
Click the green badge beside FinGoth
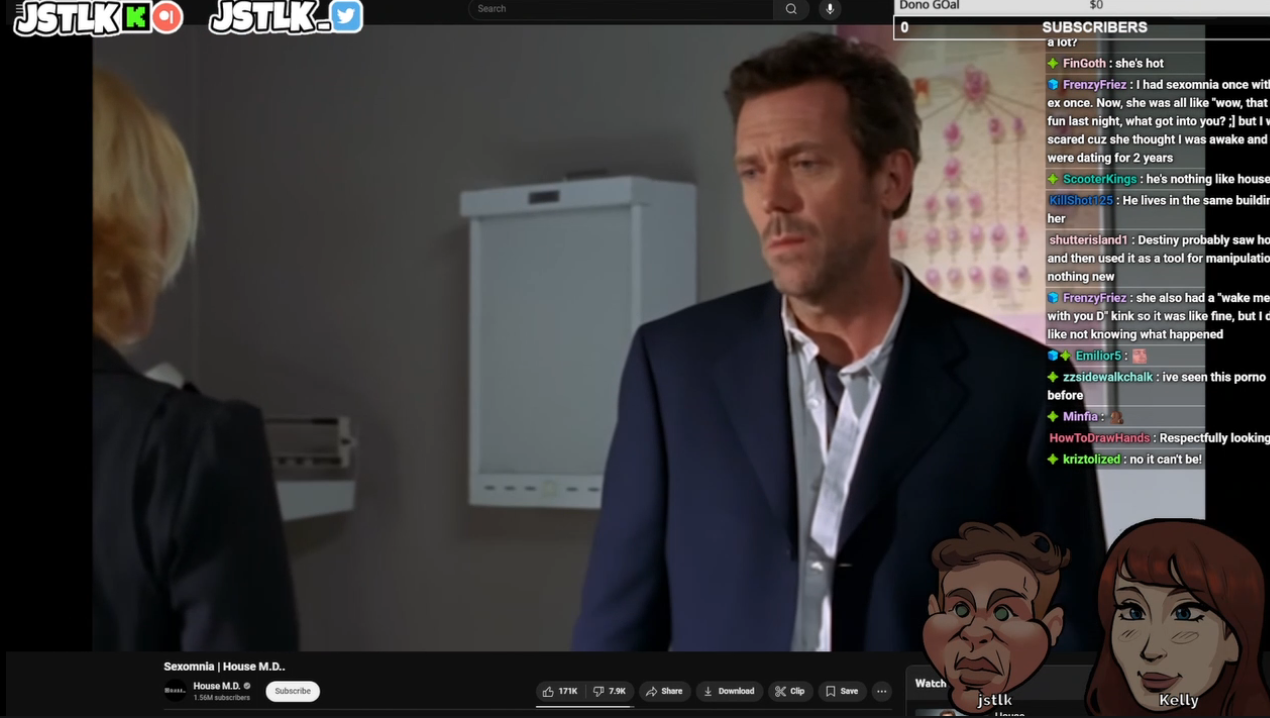pos(1053,63)
